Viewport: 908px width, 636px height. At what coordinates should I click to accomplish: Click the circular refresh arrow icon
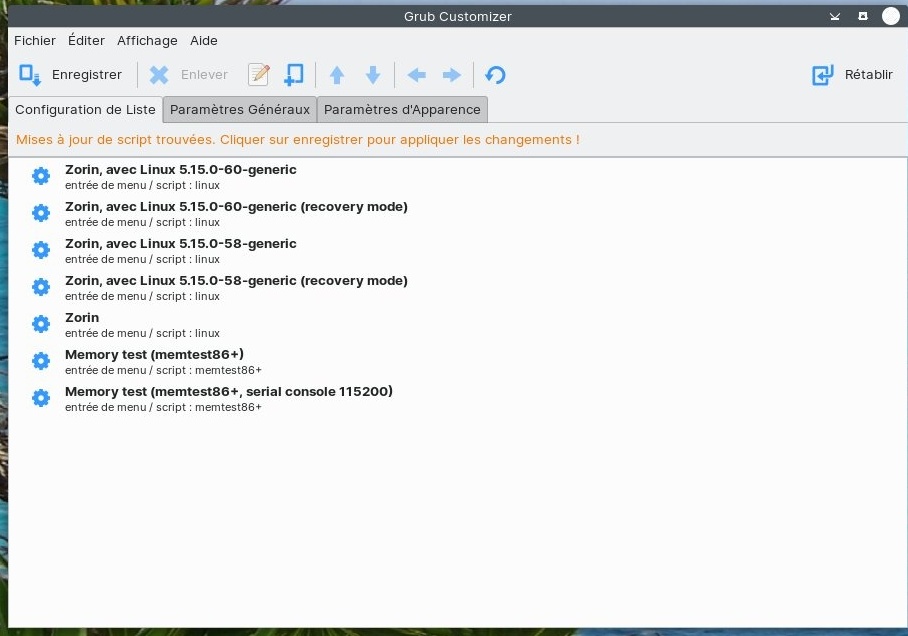click(x=495, y=75)
